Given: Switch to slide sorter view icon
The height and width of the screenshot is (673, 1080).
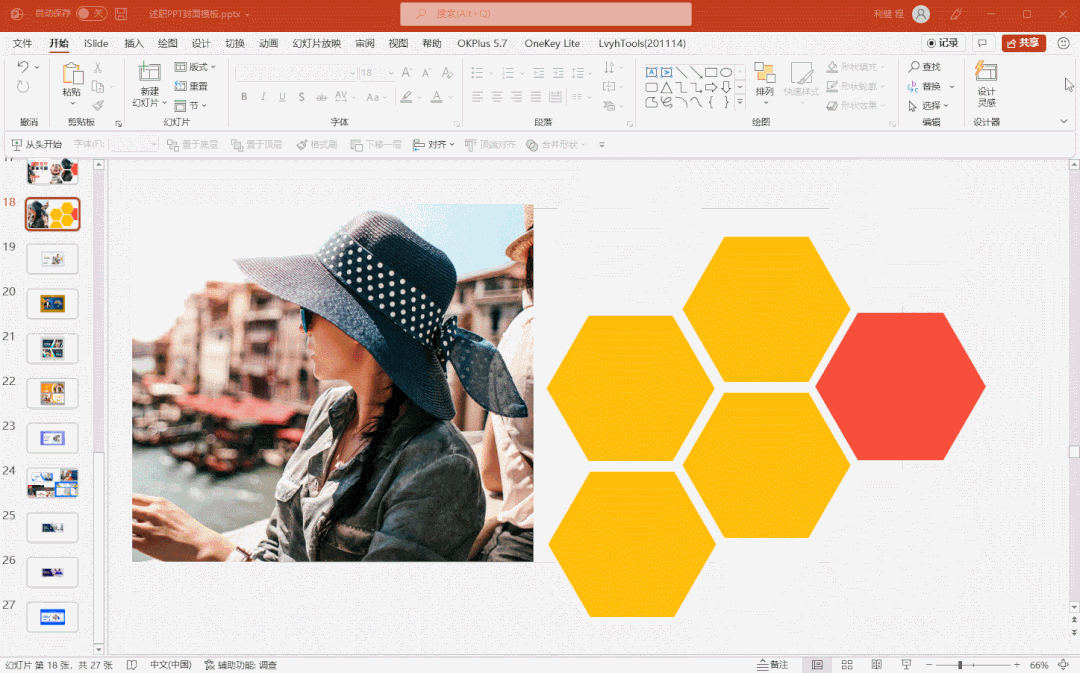Looking at the screenshot, I should click(x=847, y=665).
